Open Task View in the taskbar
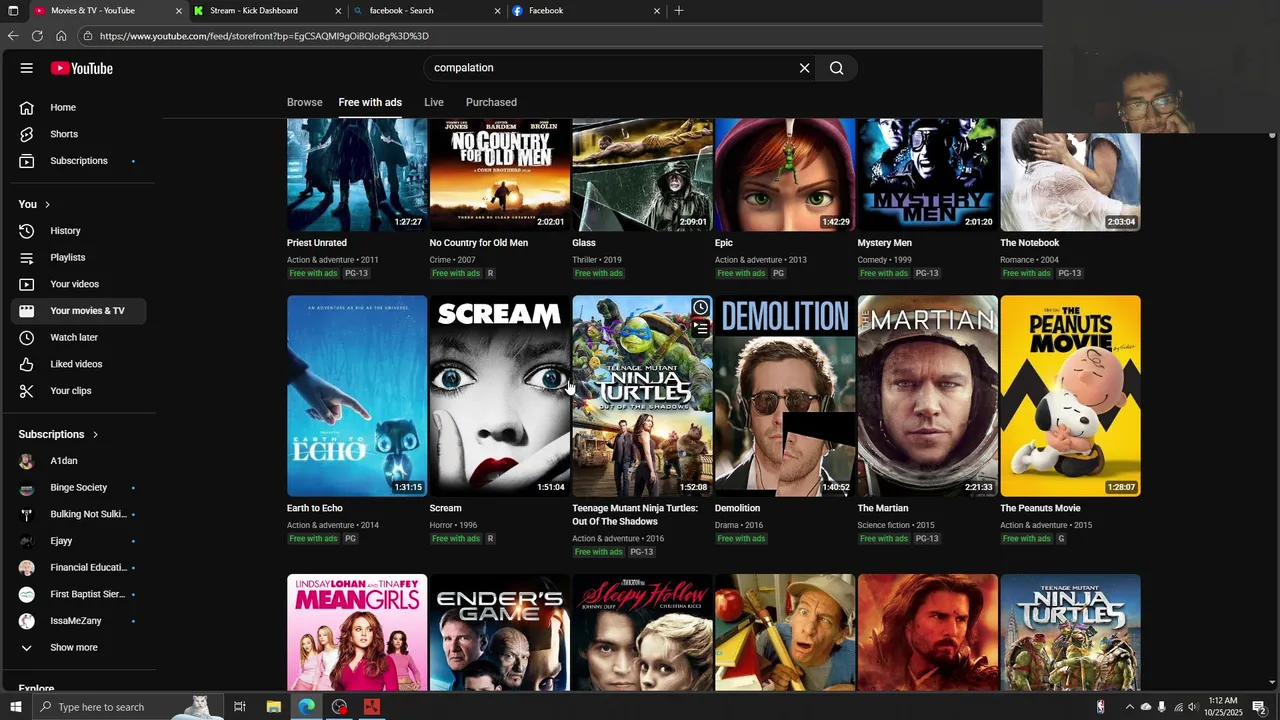 tap(240, 707)
